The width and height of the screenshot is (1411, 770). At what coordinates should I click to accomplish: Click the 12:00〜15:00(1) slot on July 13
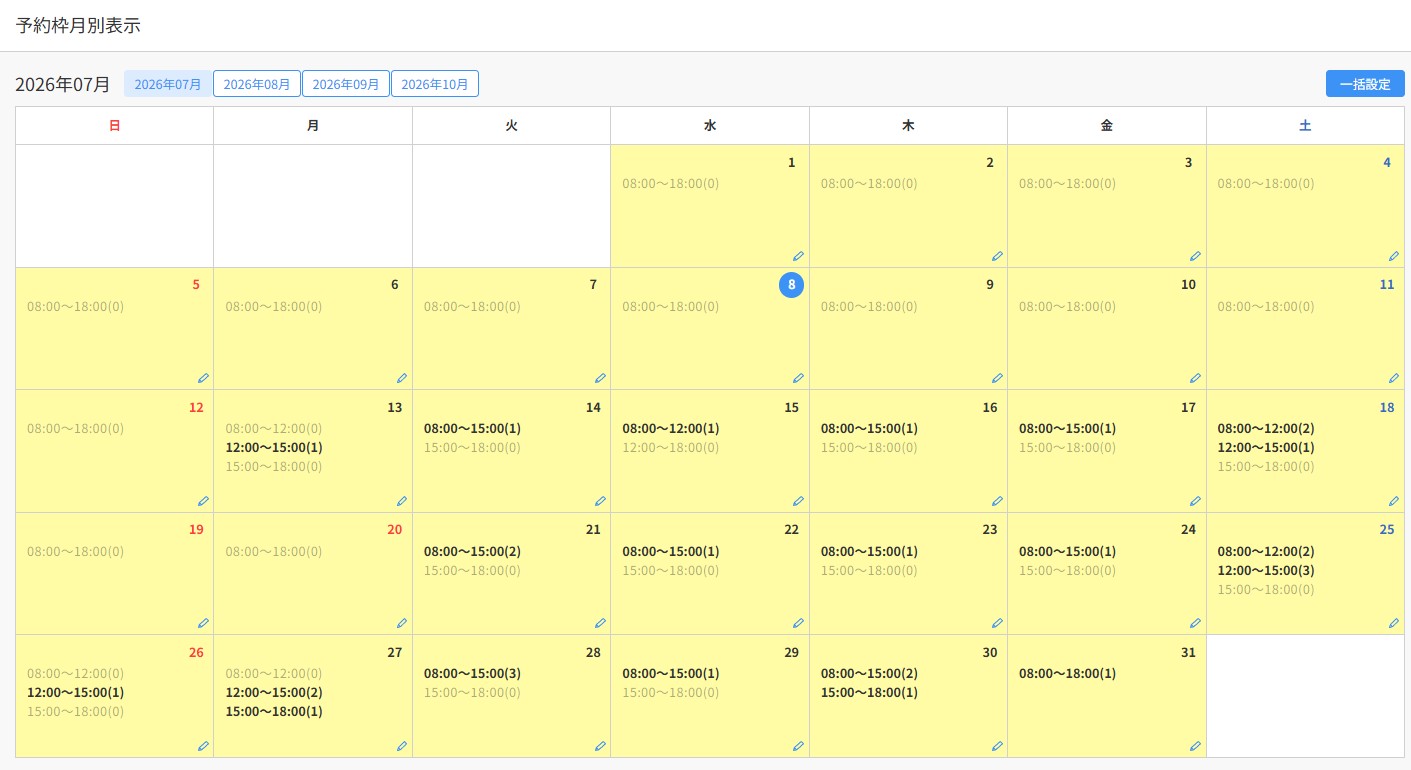pos(274,447)
